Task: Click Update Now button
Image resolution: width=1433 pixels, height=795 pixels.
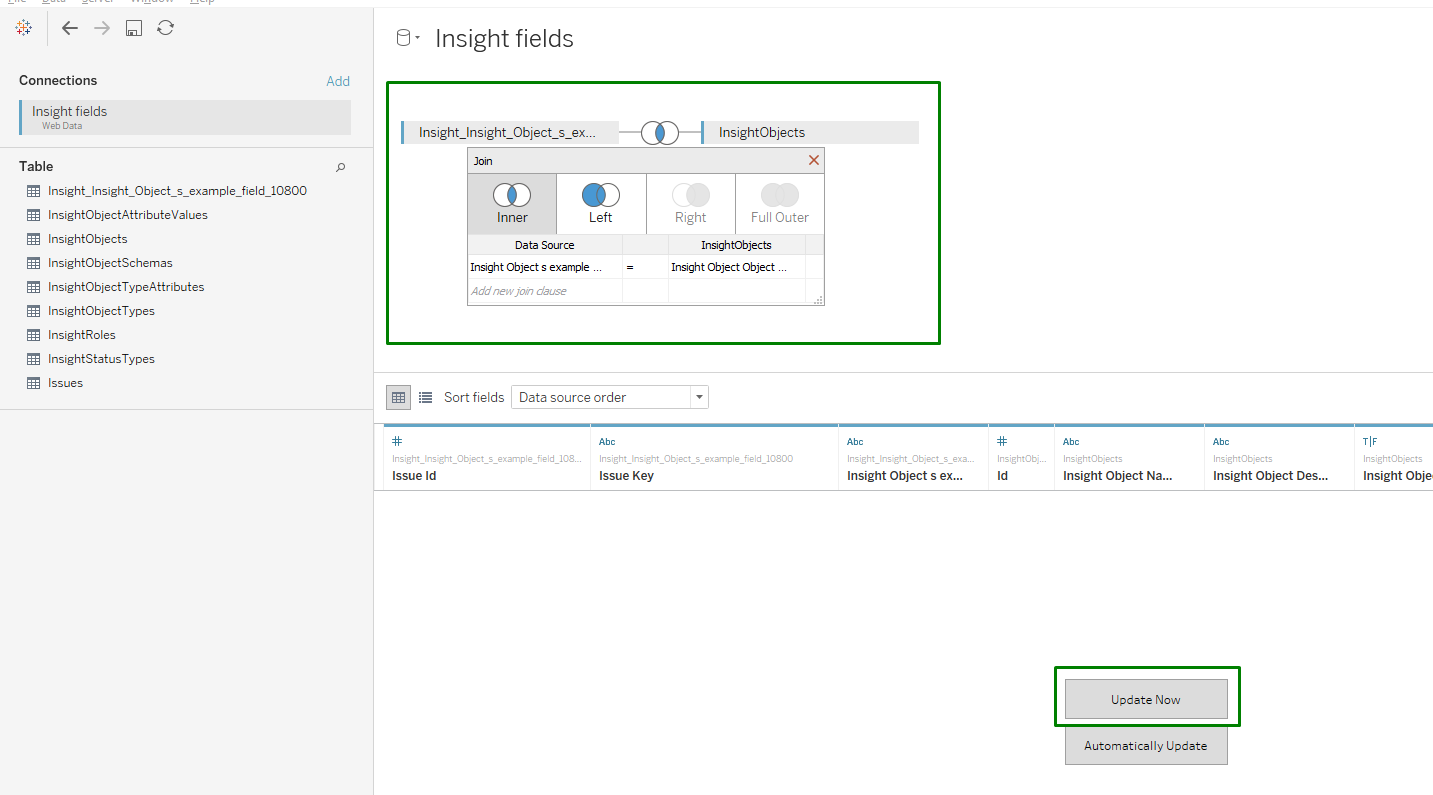Action: (x=1145, y=699)
